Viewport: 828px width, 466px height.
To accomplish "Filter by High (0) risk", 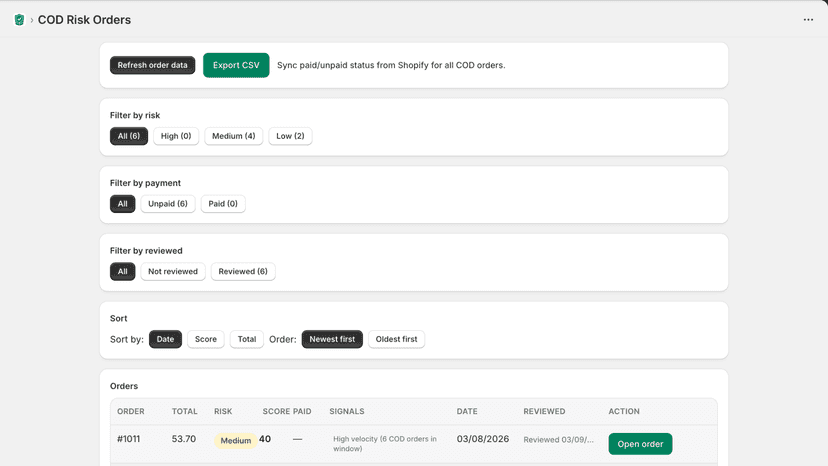I will click(x=176, y=136).
